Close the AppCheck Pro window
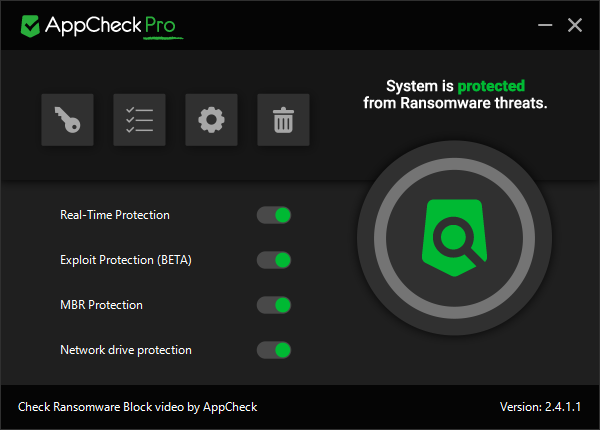This screenshot has height=430, width=600. point(574,25)
